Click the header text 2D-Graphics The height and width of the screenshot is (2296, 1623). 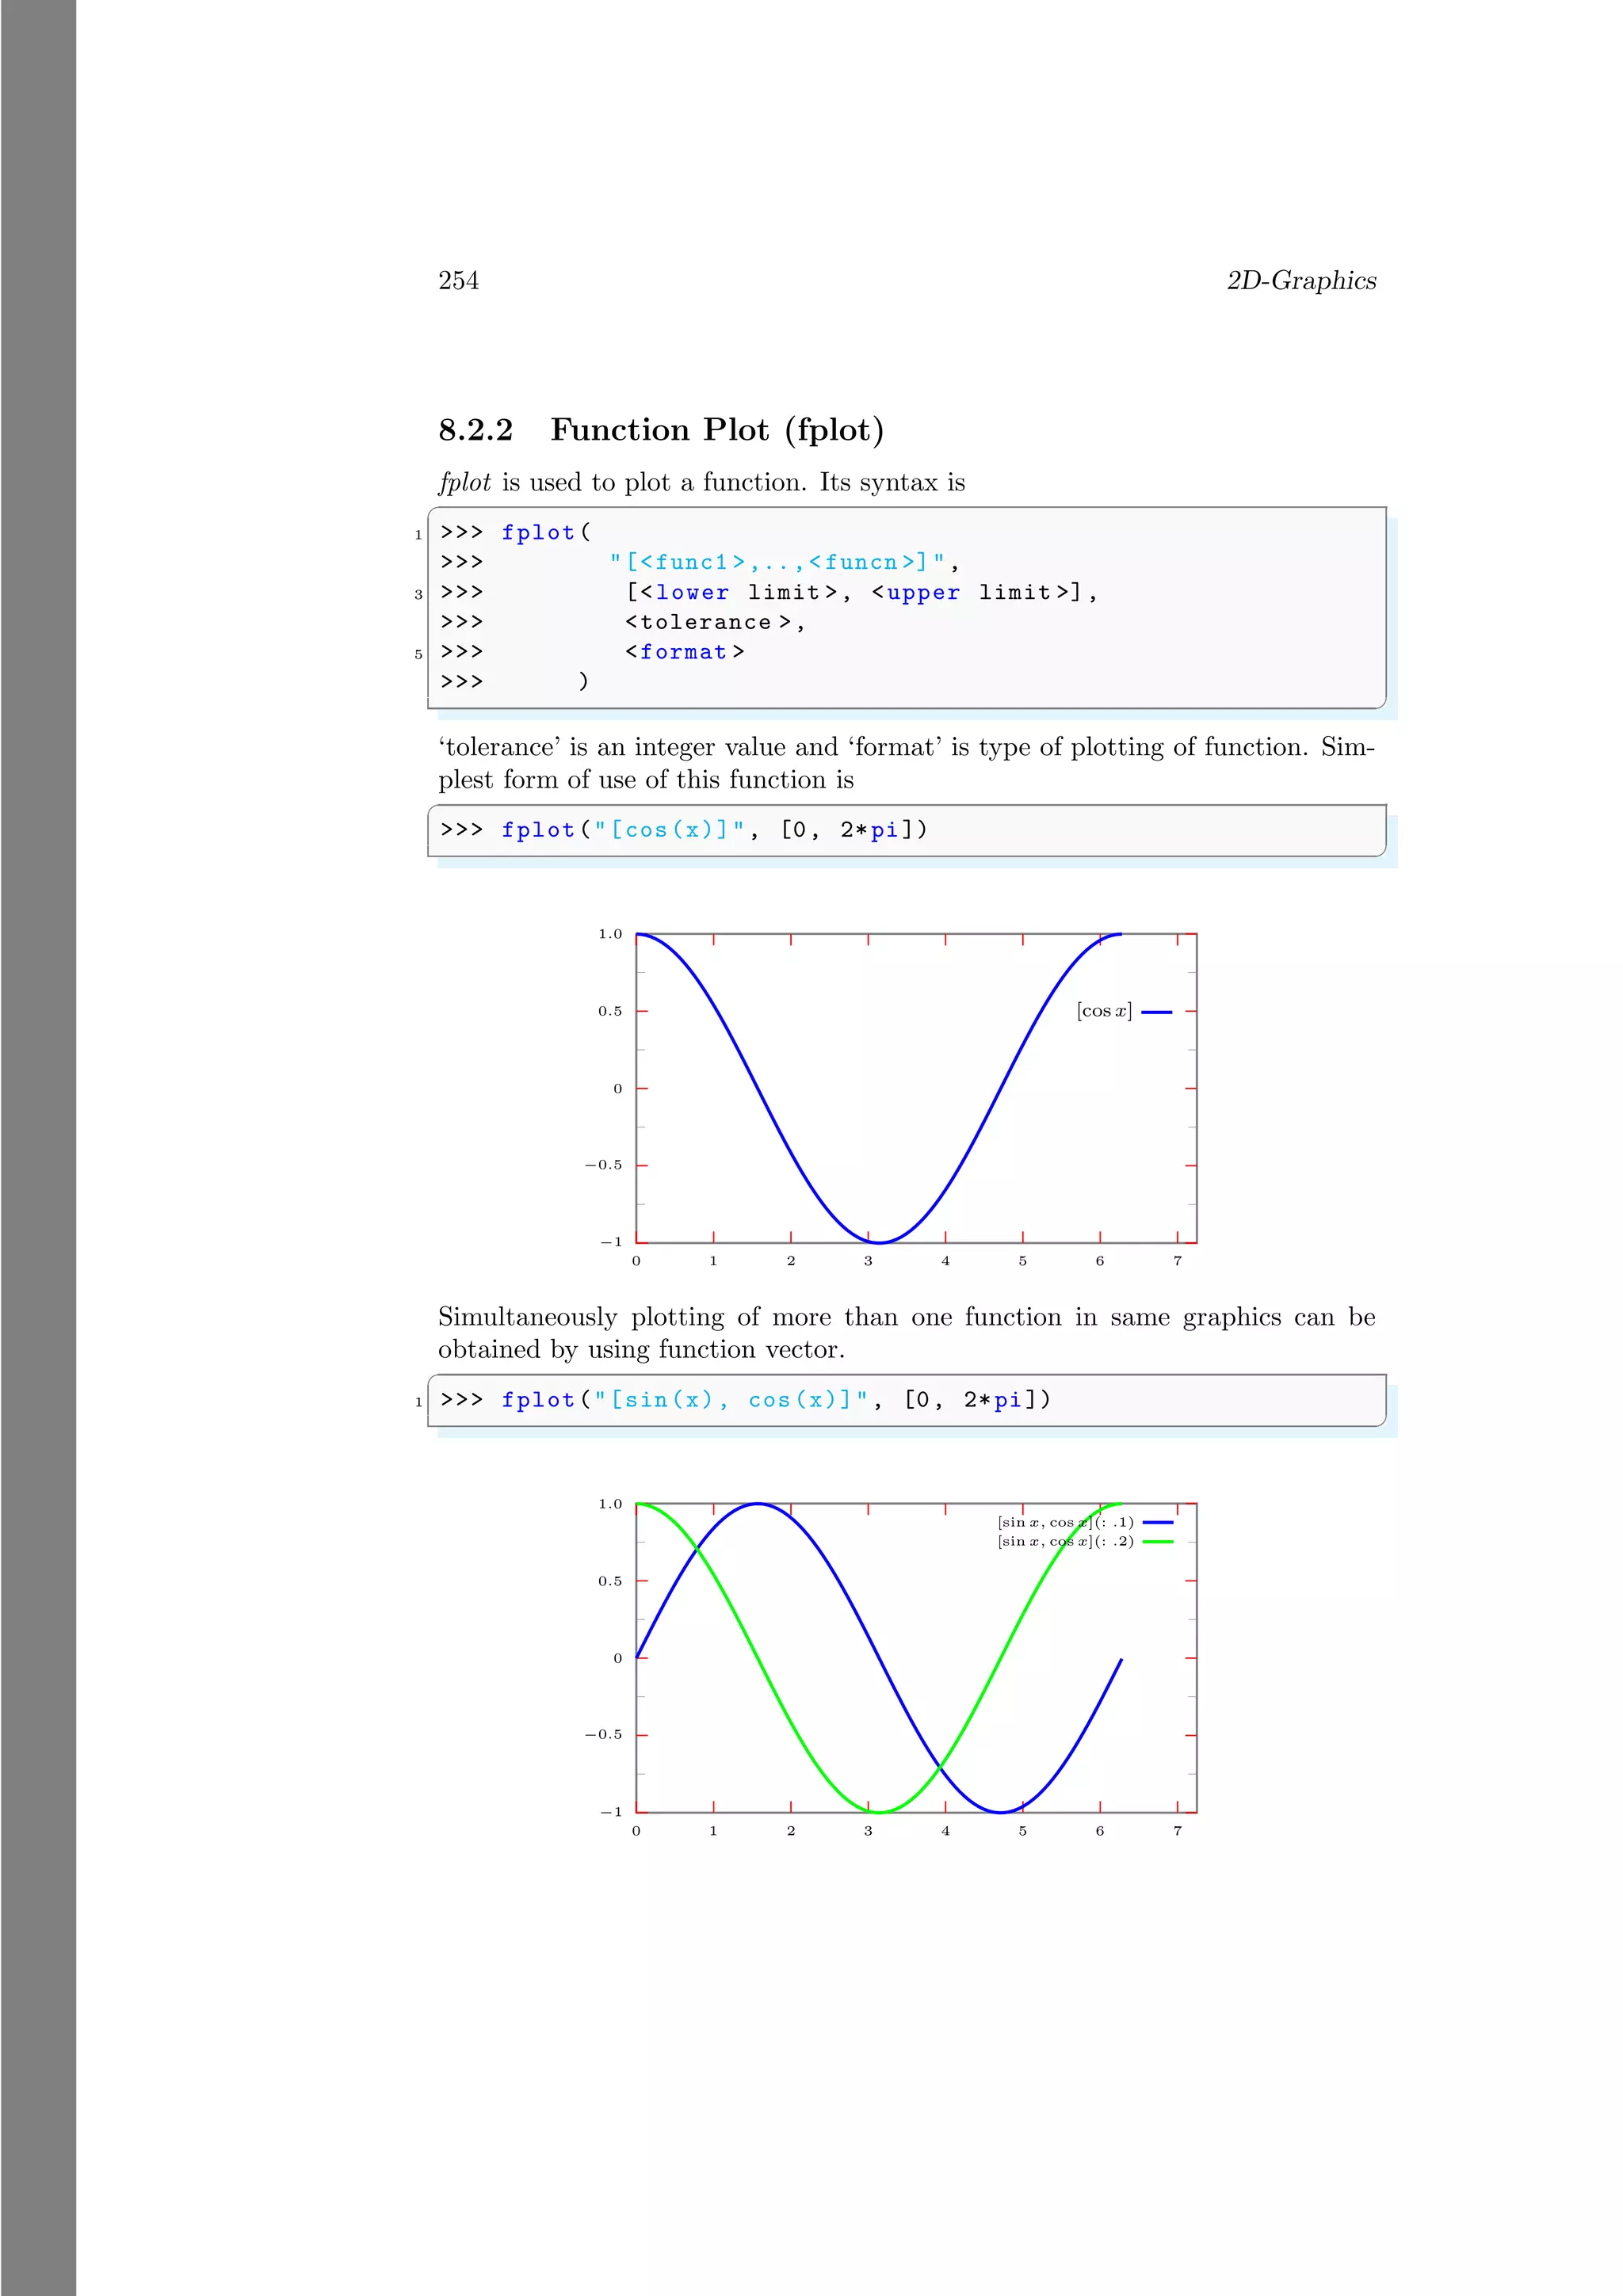1301,281
